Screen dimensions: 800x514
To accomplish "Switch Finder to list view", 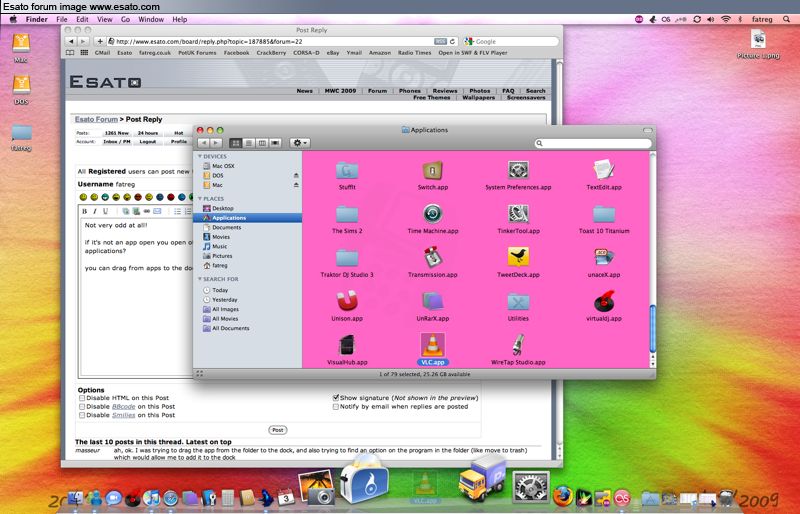I will 248,143.
